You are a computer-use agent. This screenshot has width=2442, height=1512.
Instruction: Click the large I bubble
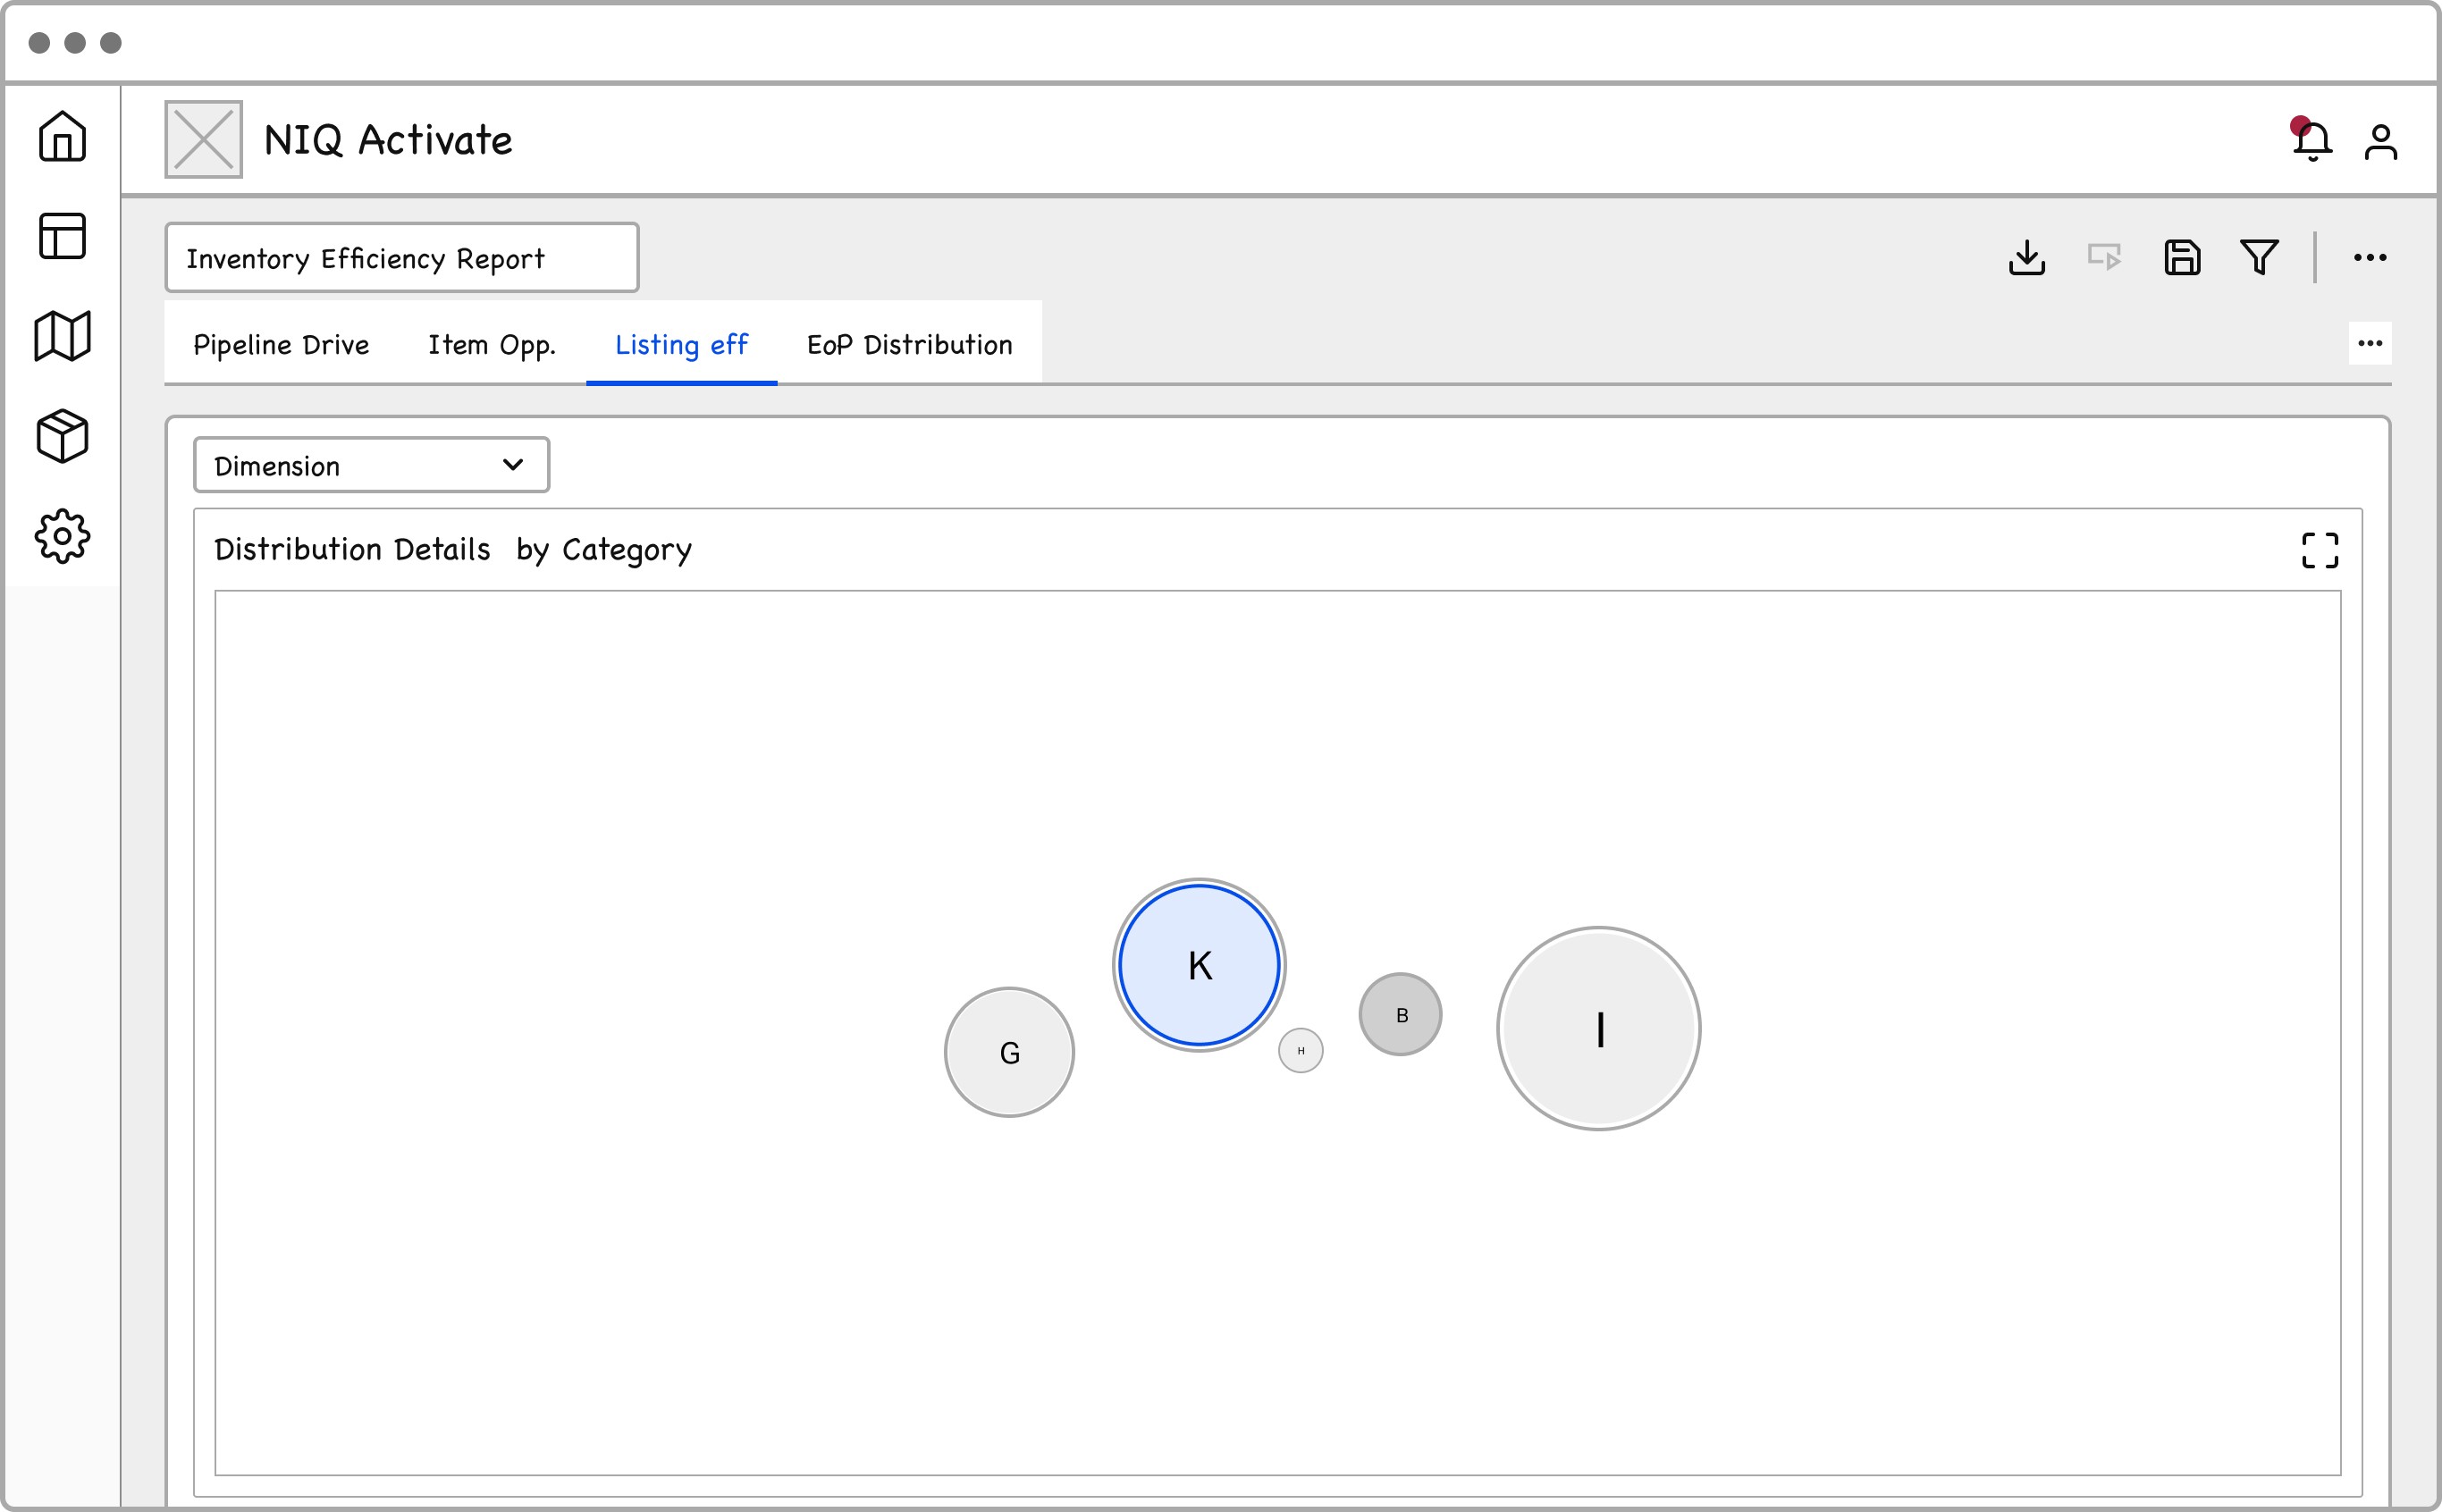point(1598,1029)
